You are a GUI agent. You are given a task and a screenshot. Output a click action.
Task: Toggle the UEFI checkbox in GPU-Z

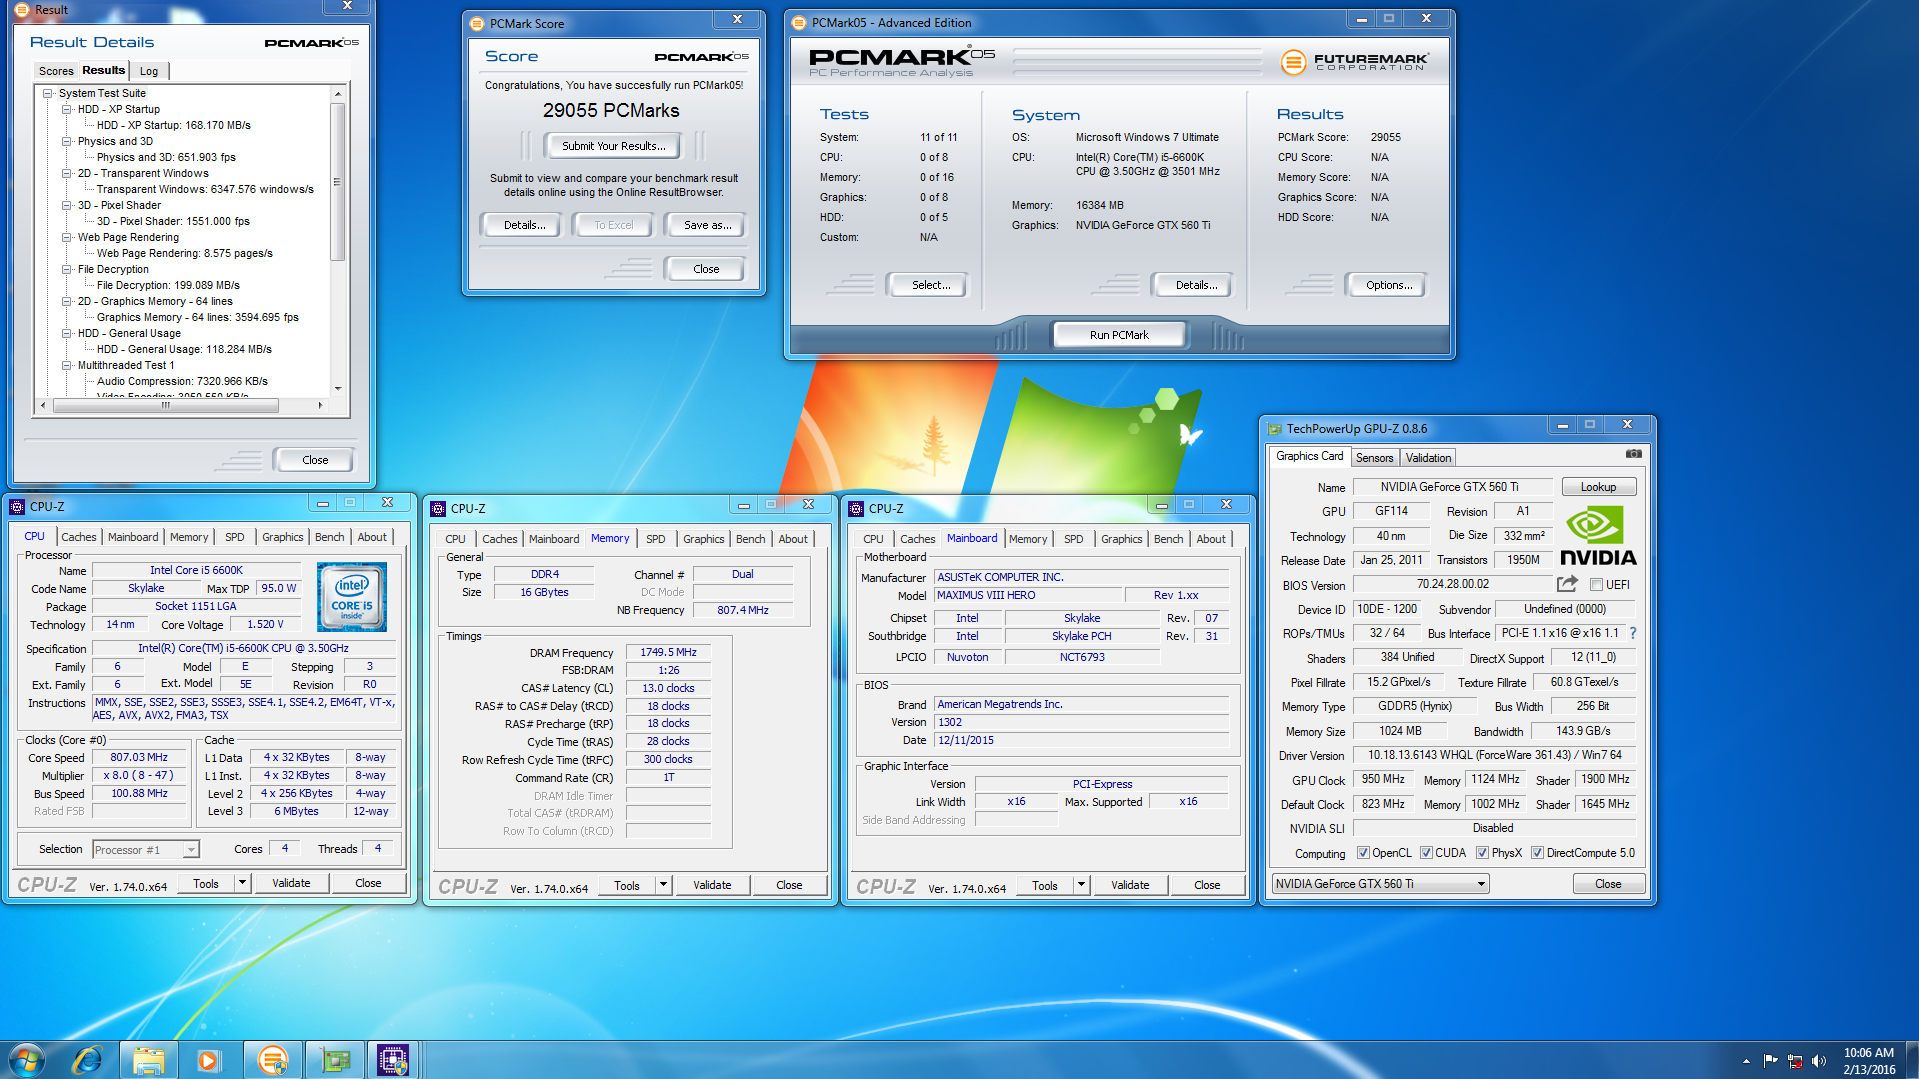point(1596,585)
